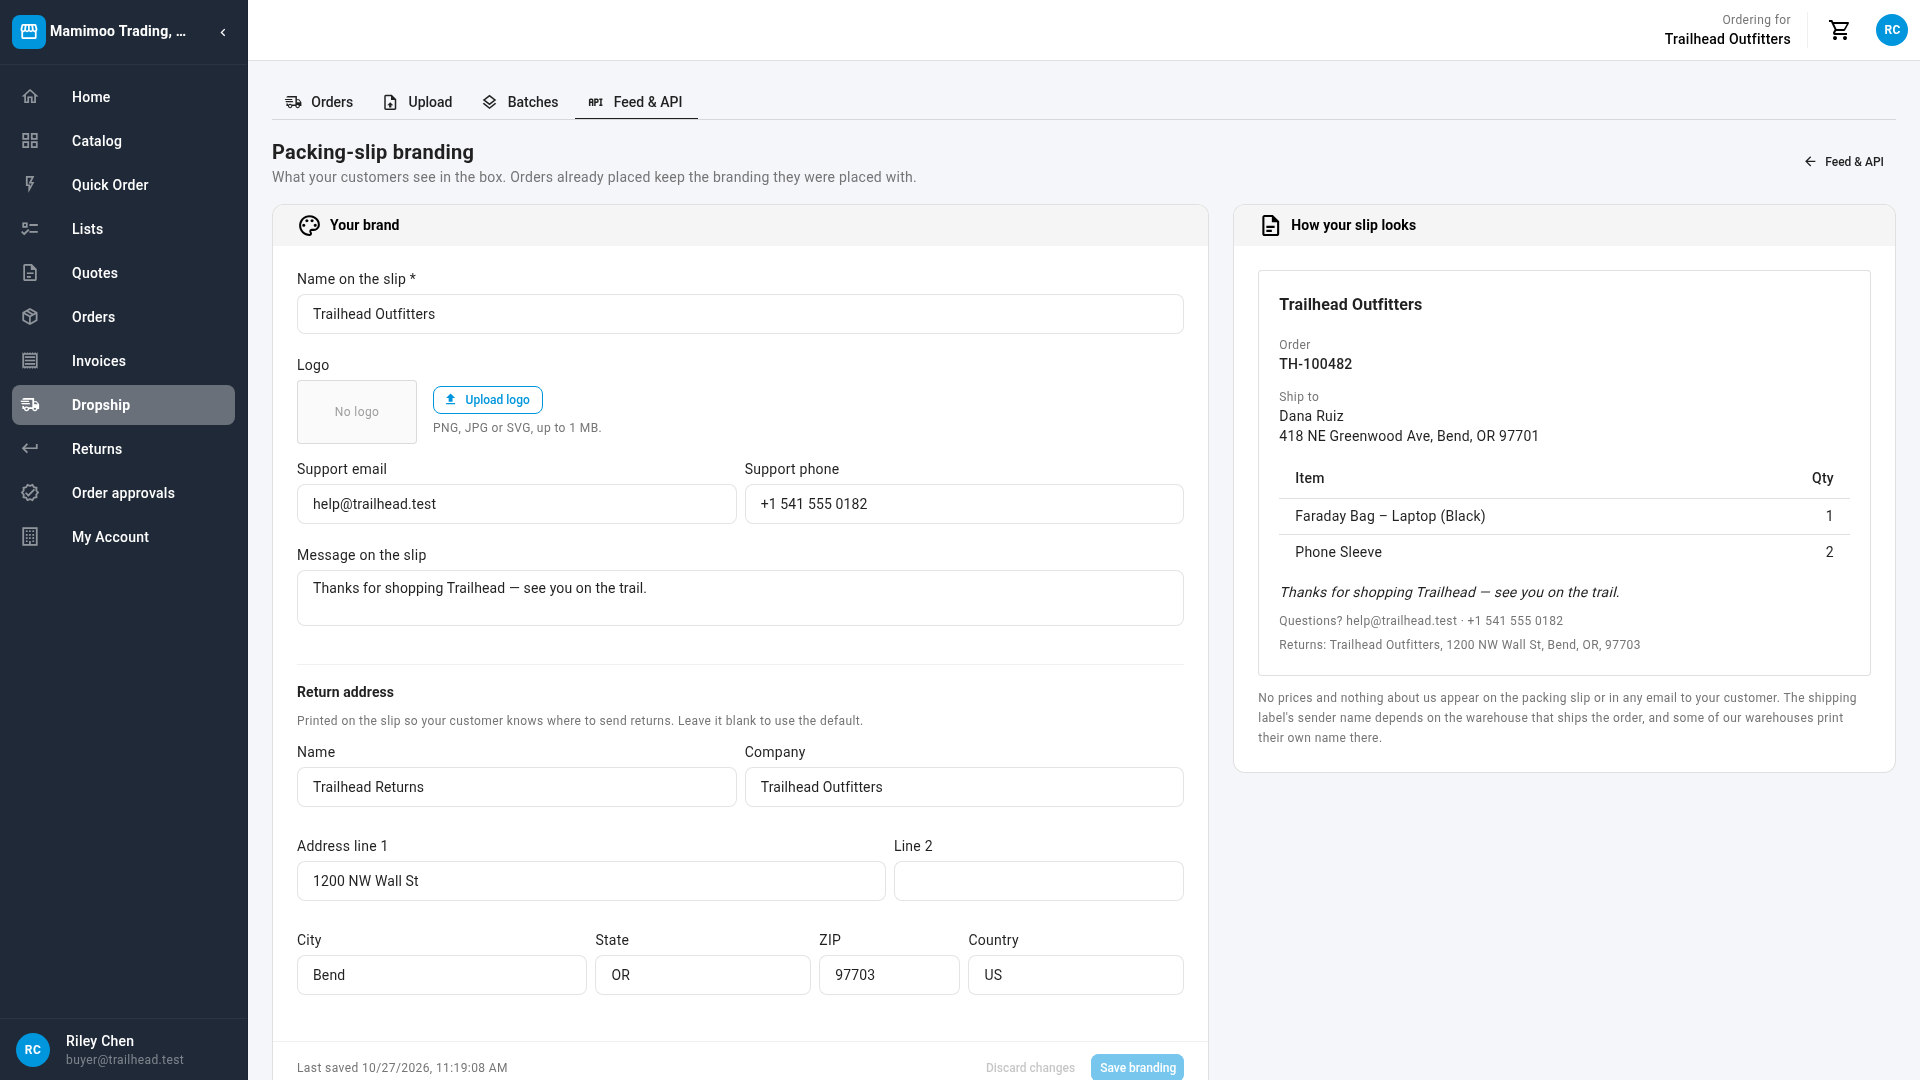The width and height of the screenshot is (1920, 1080).
Task: Click the document icon beside How your slip looks
Action: [x=1270, y=226]
